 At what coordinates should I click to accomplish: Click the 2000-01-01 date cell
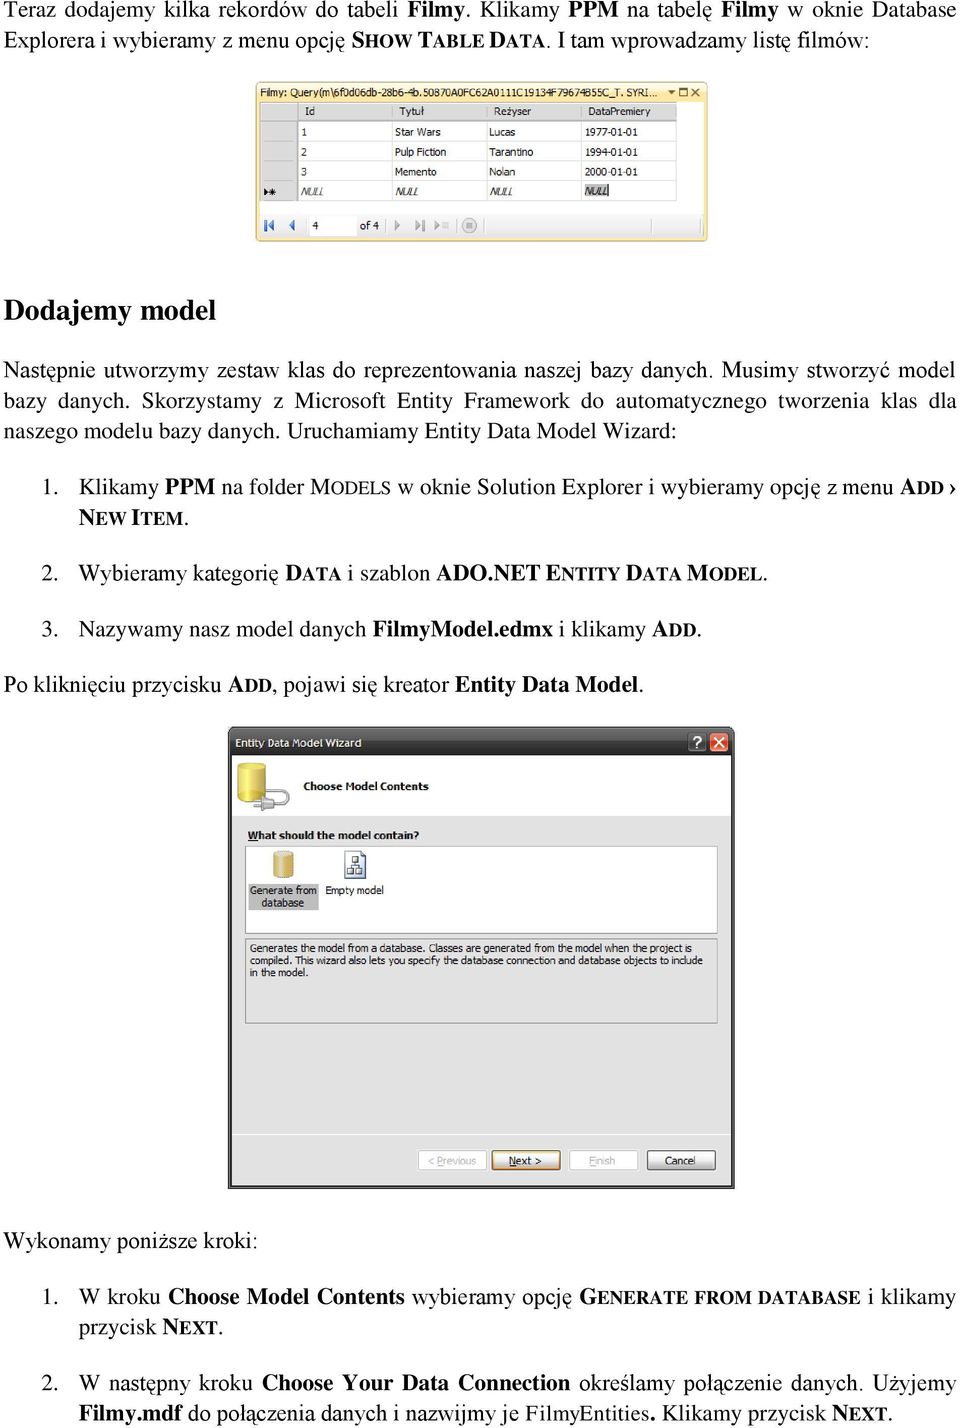(629, 172)
